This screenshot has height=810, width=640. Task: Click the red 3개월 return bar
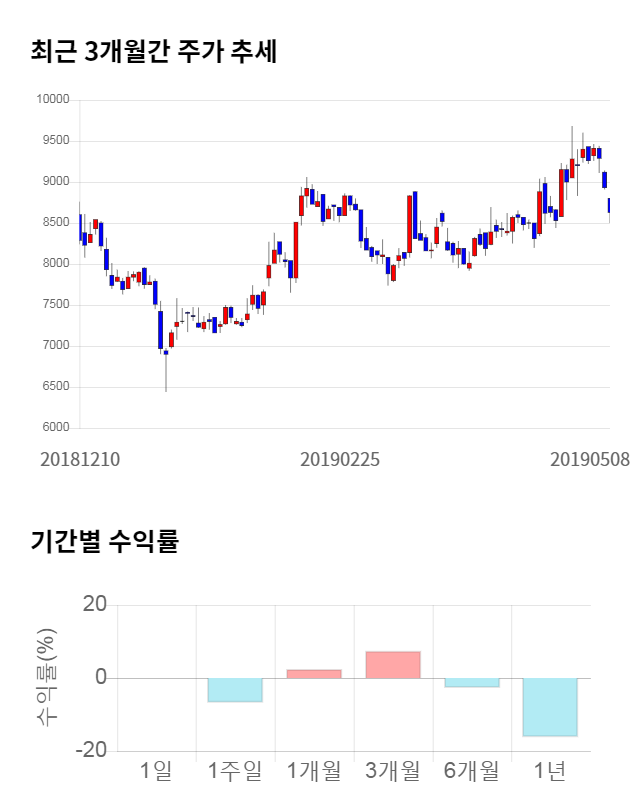tap(393, 665)
